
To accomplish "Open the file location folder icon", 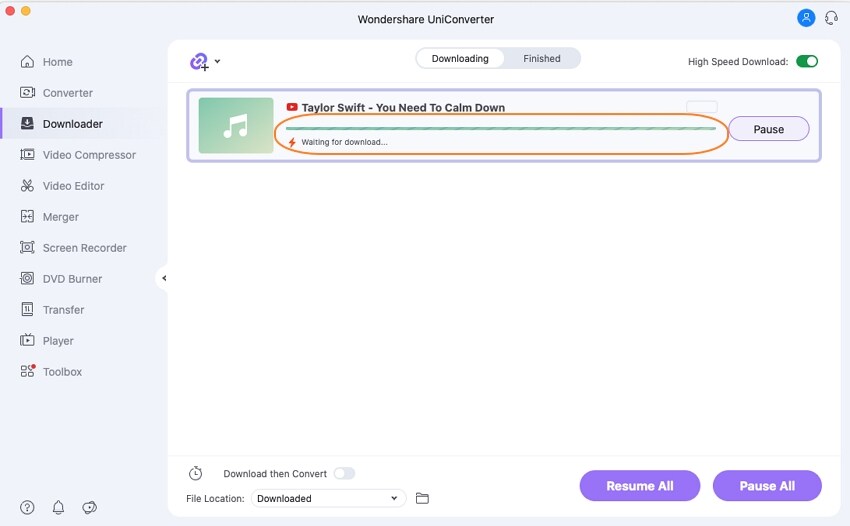I will pyautogui.click(x=422, y=498).
